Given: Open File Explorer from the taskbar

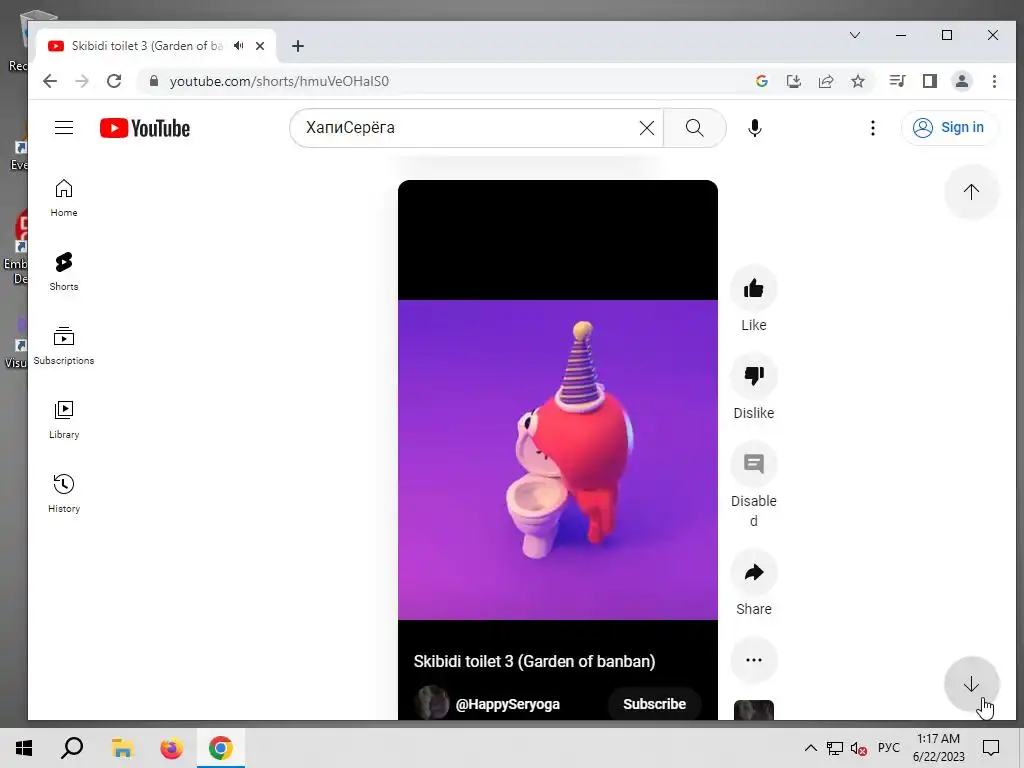Looking at the screenshot, I should [122, 748].
